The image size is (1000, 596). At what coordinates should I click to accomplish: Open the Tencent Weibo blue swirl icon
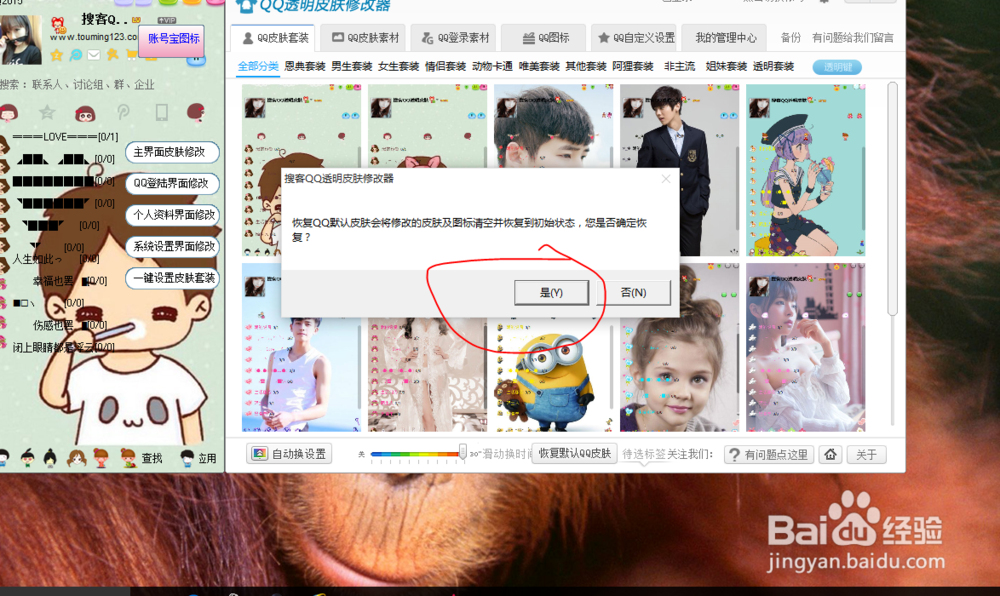(75, 55)
